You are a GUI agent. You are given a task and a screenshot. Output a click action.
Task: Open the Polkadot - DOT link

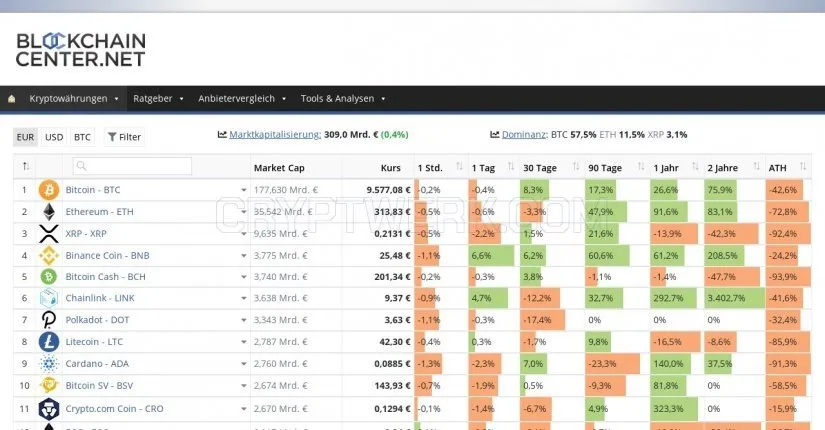[x=97, y=319]
